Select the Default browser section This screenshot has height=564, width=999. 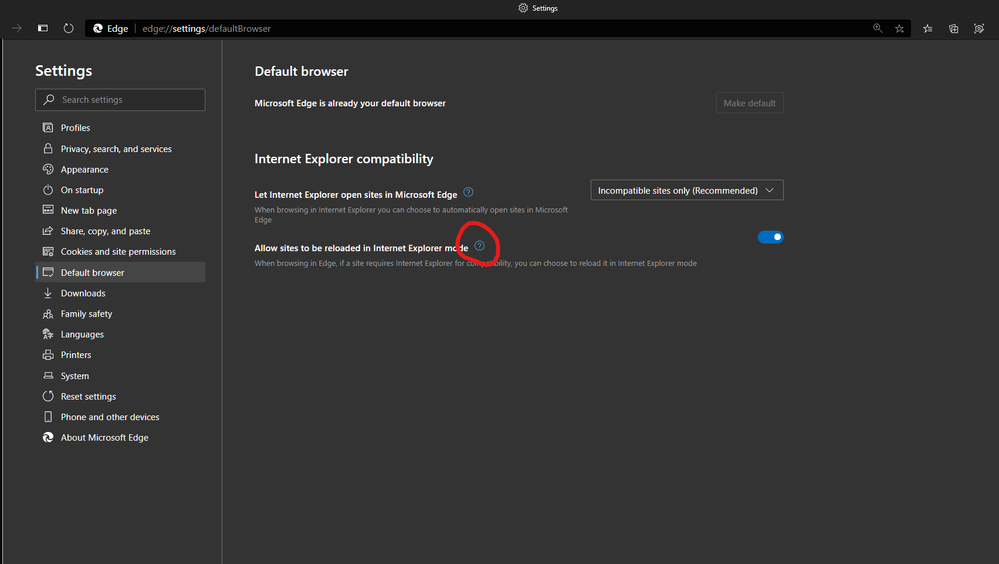(x=120, y=272)
